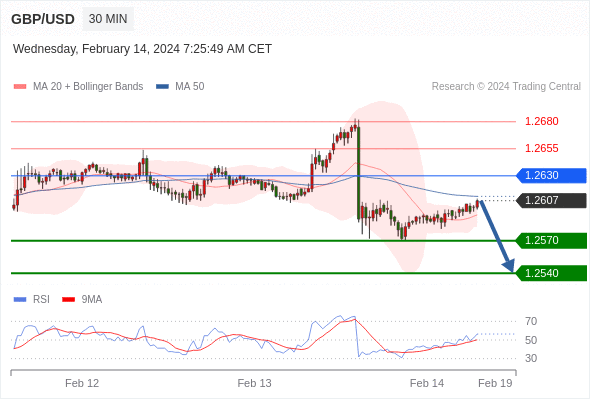Click the 9MA red legend swatch
This screenshot has width=590, height=400.
pyautogui.click(x=68, y=300)
